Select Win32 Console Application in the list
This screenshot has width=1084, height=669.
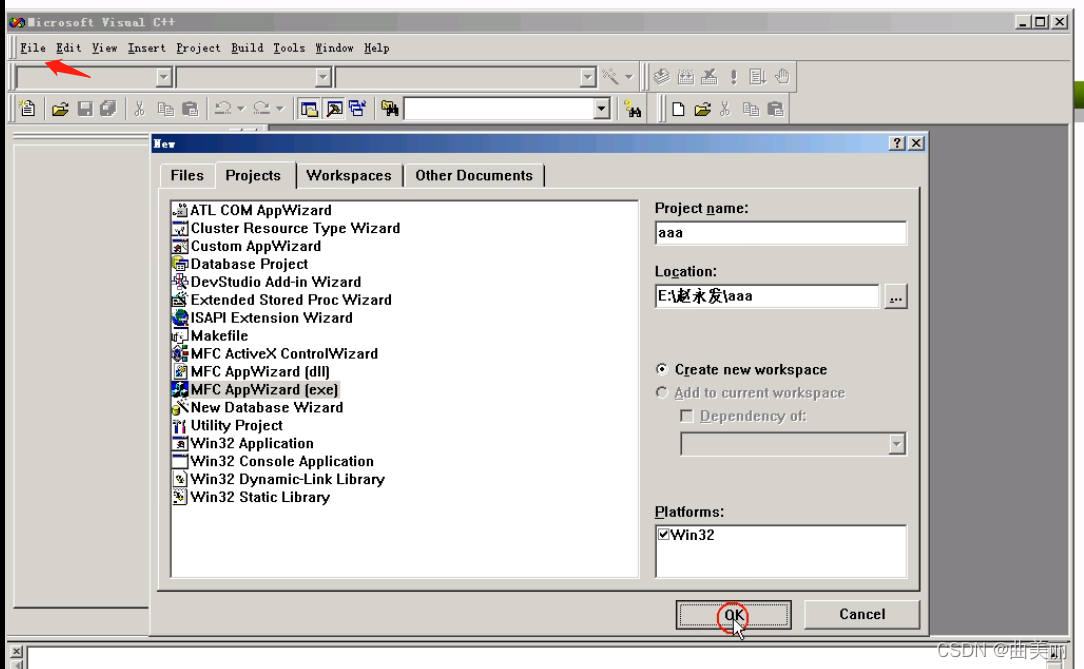pos(282,461)
